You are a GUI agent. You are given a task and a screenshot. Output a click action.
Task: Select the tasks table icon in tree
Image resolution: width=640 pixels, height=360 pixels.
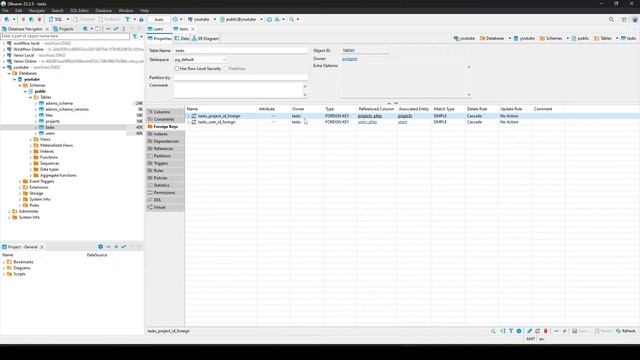tap(42, 127)
